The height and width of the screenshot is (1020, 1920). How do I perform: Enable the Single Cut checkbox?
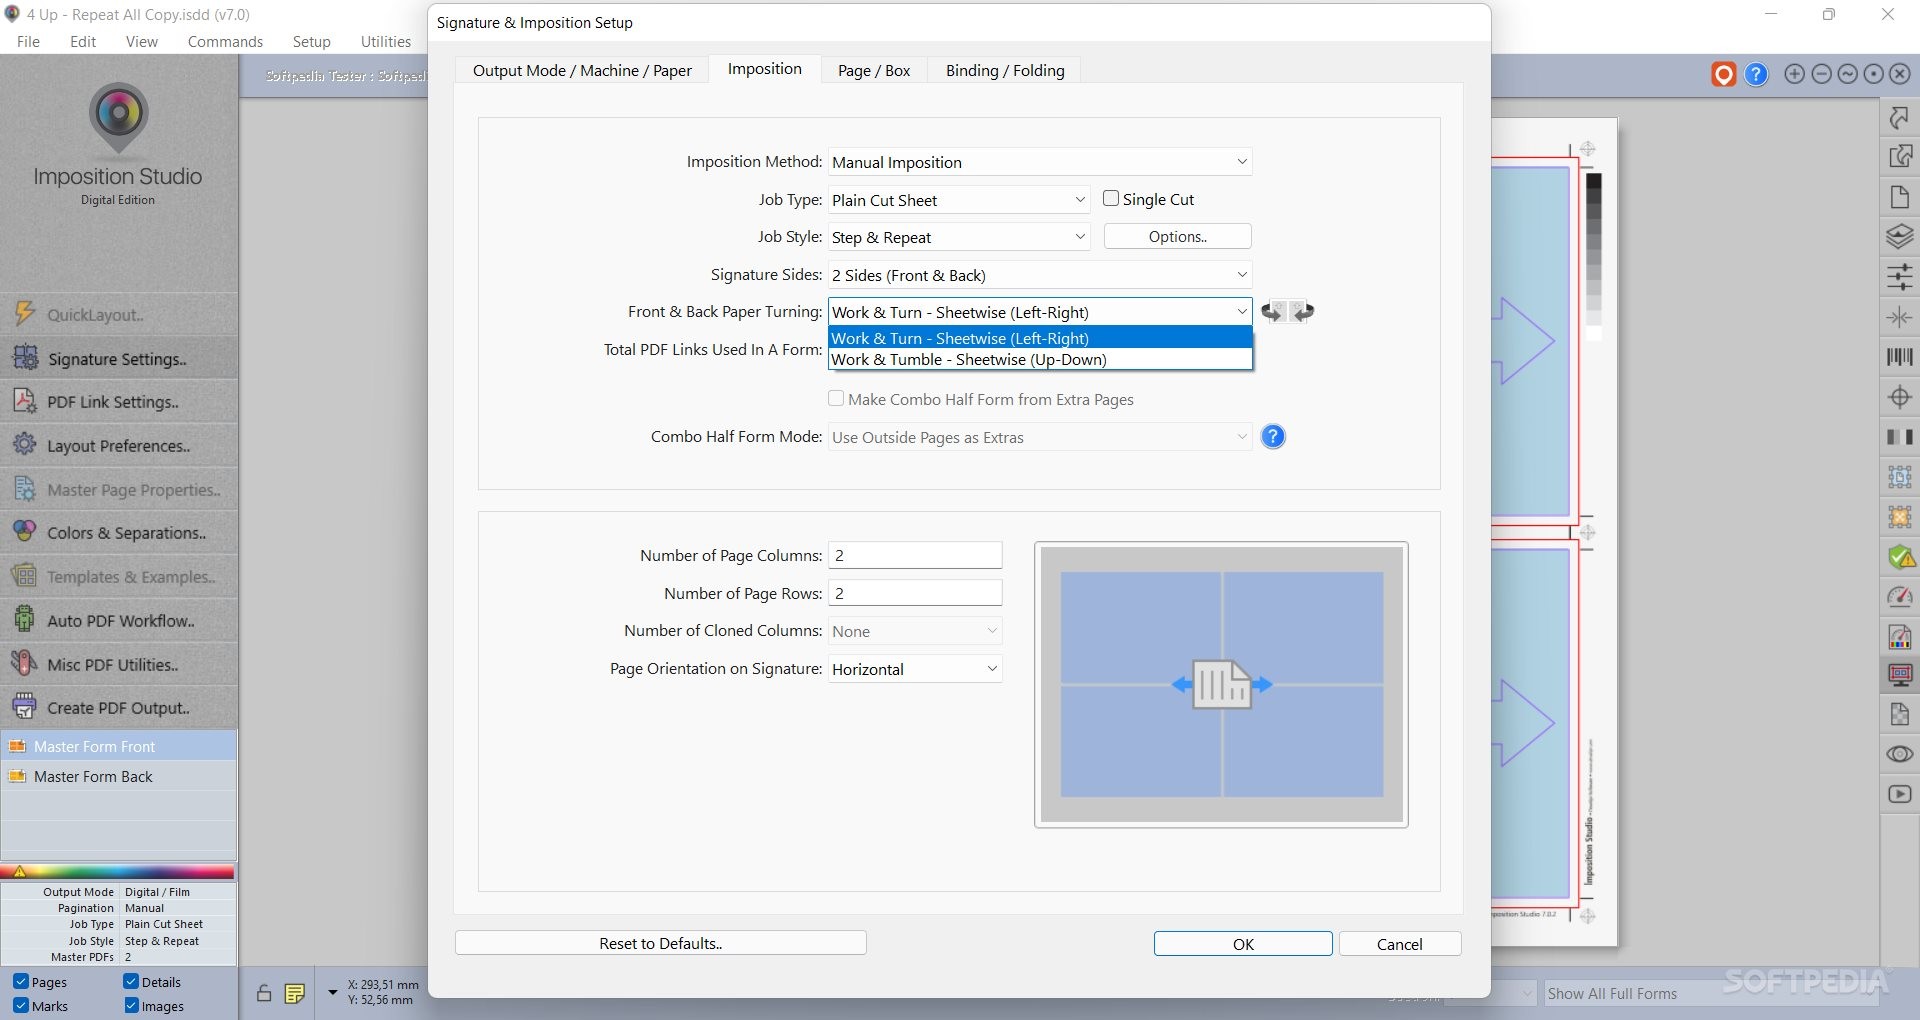pyautogui.click(x=1110, y=199)
